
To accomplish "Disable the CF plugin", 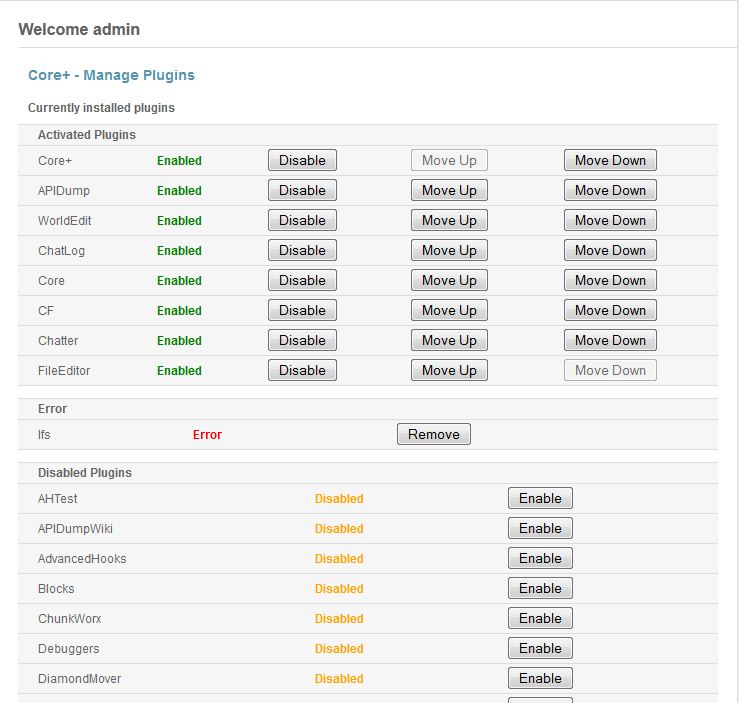I will click(x=302, y=310).
